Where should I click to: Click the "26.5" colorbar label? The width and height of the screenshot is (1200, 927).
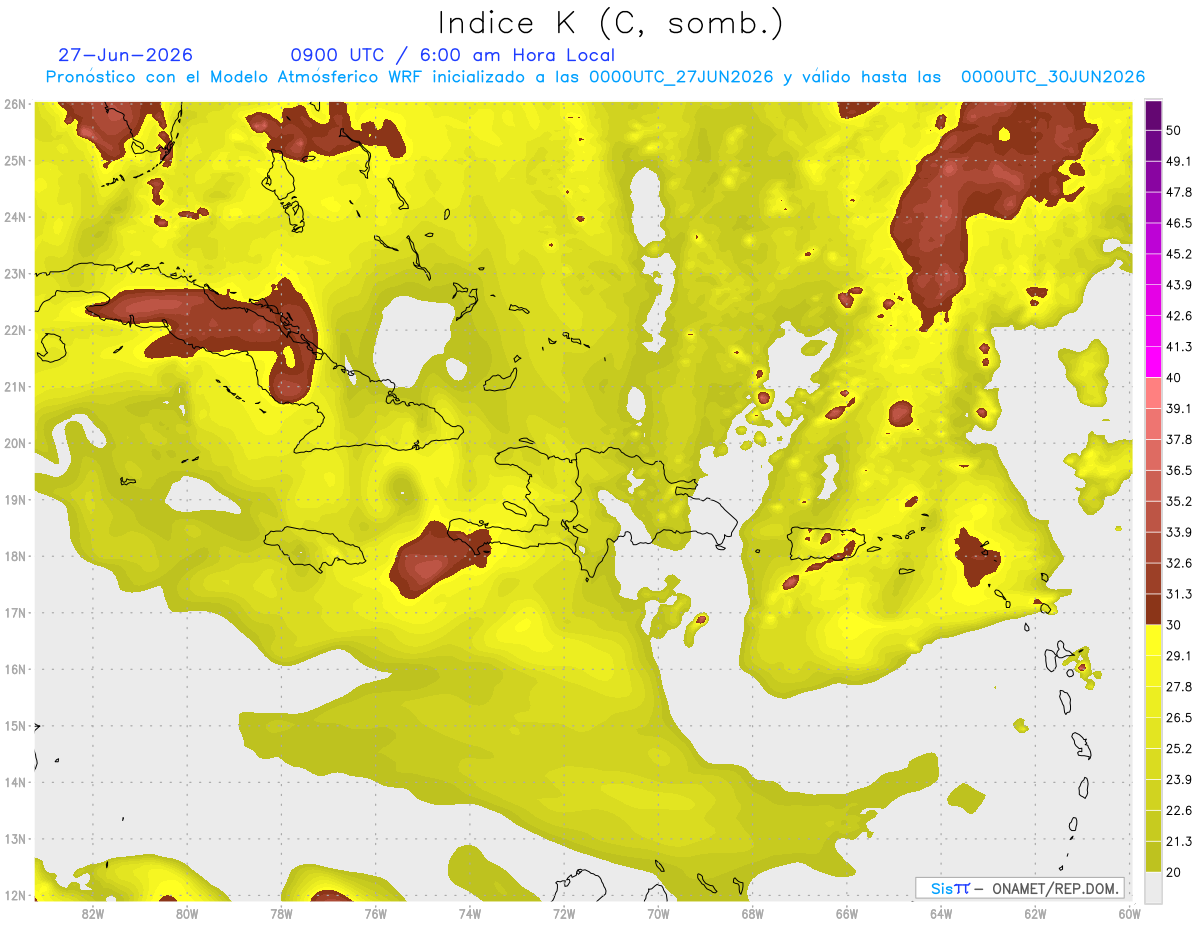tap(1179, 717)
